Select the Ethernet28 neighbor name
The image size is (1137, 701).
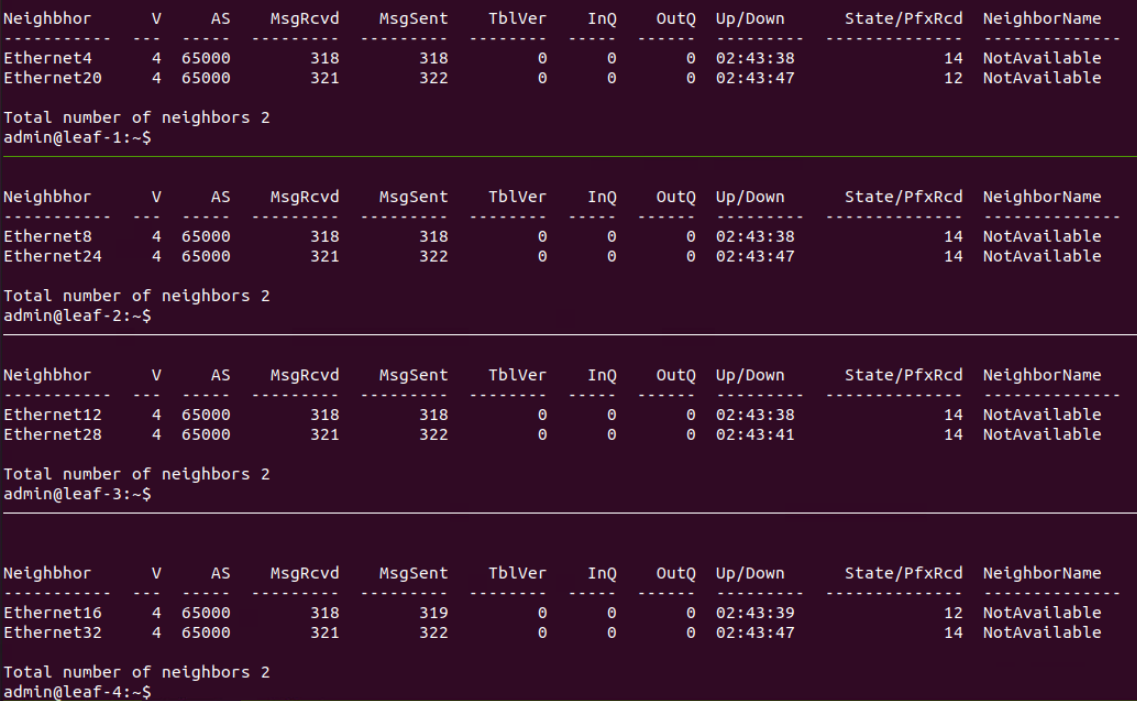click(53, 434)
